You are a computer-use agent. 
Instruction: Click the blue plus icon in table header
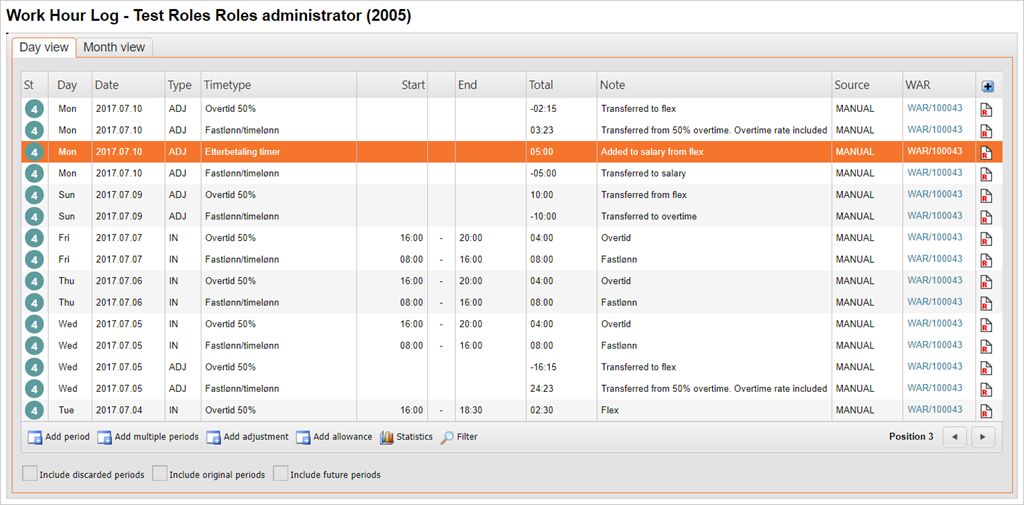coord(988,86)
